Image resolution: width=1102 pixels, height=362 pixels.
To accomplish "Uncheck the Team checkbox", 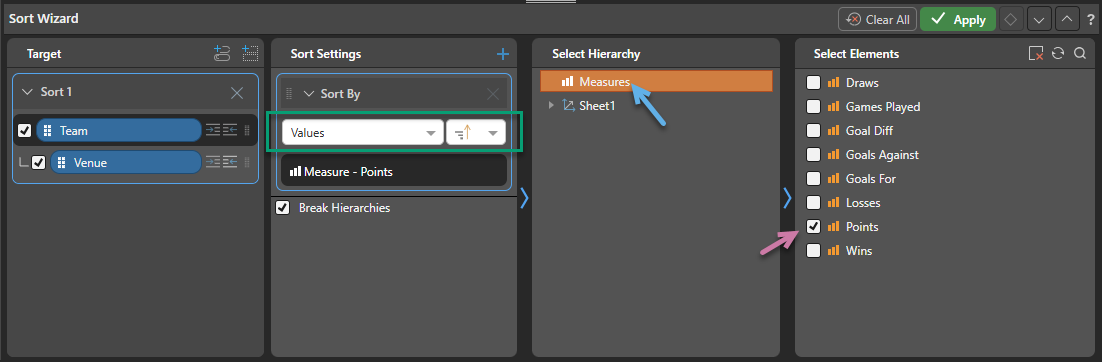I will point(25,130).
